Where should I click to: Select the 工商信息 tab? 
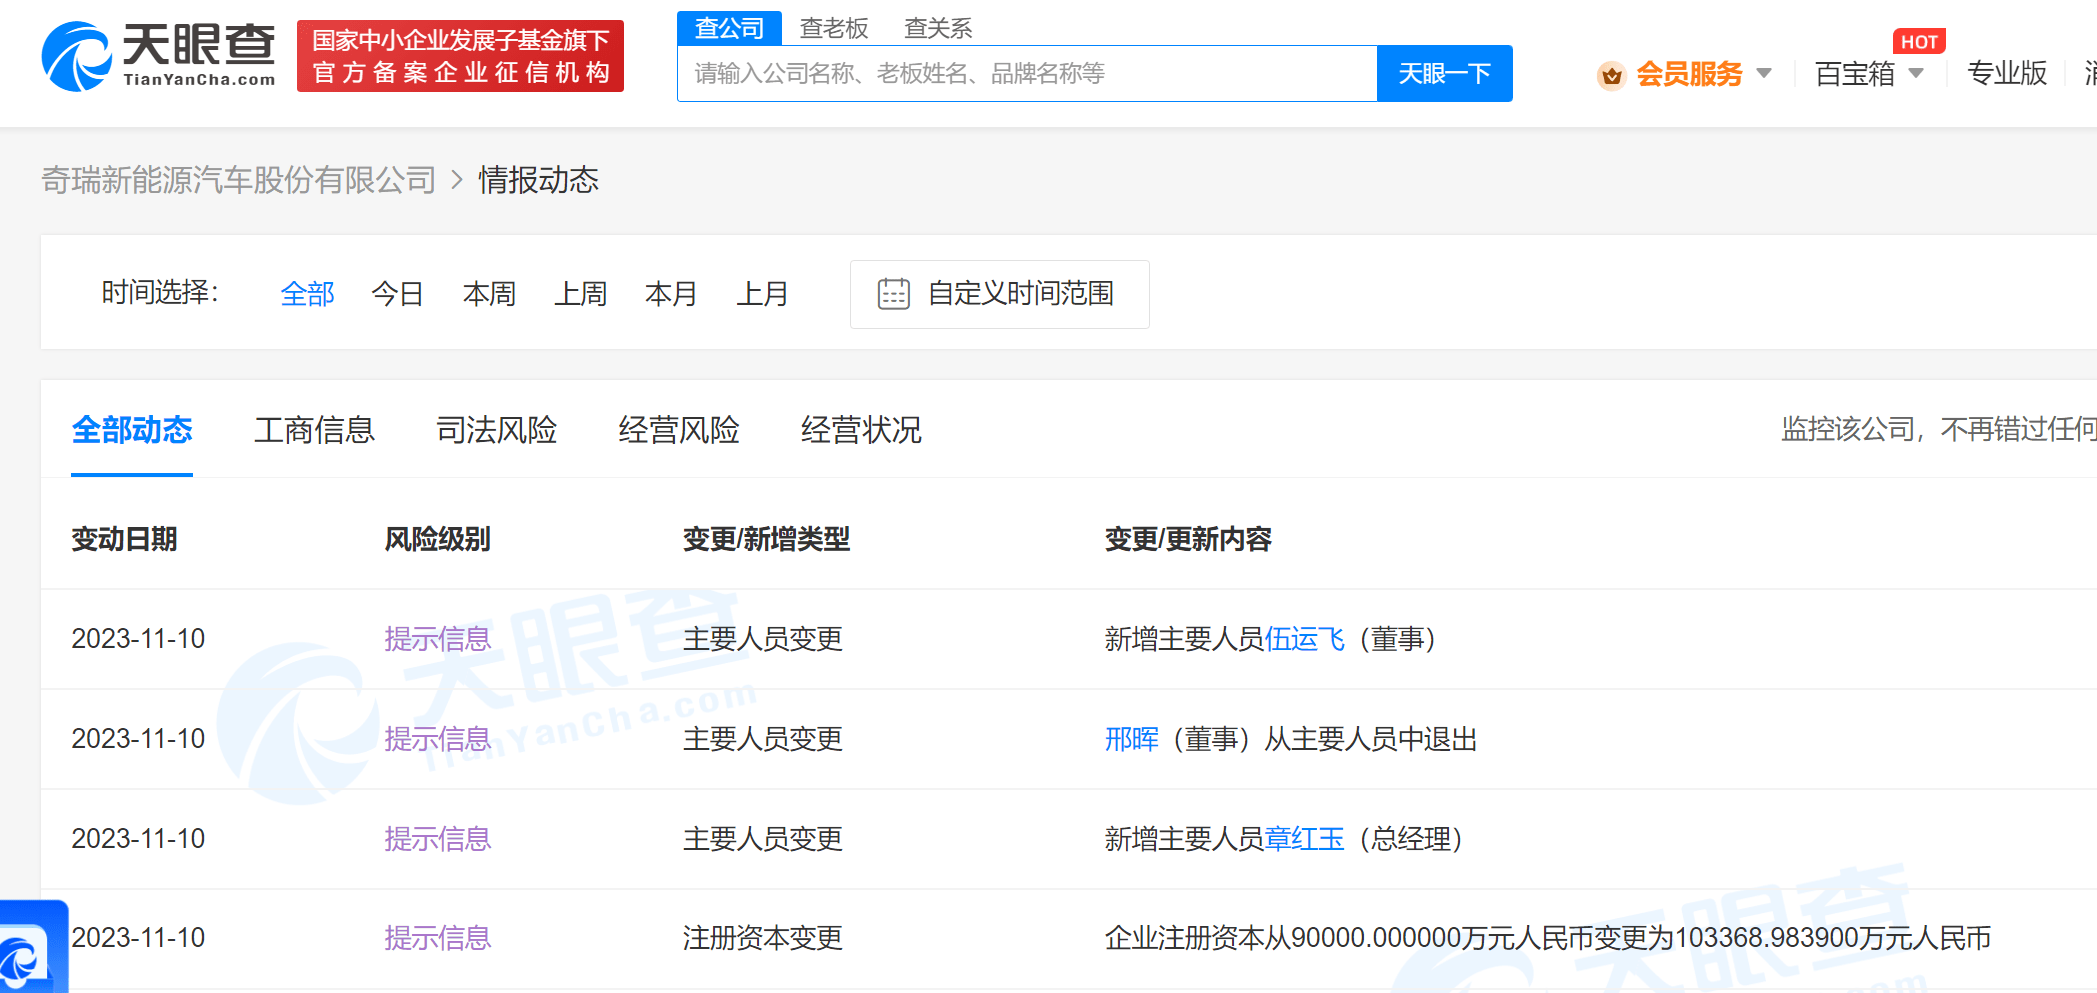314,430
